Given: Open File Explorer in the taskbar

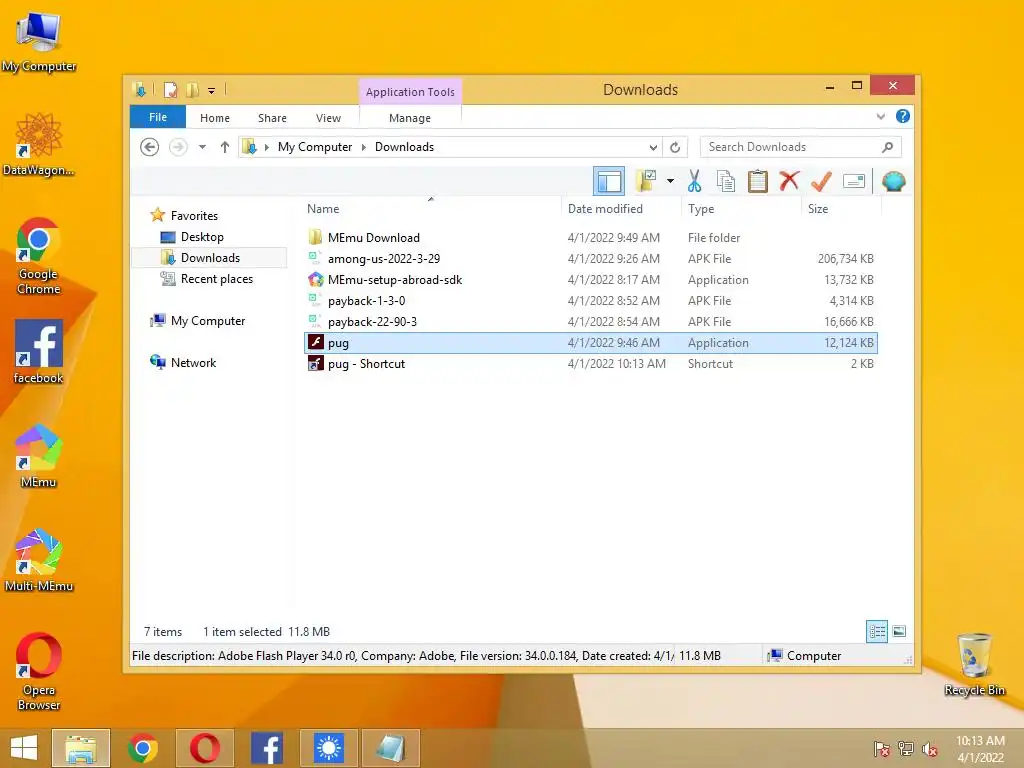Looking at the screenshot, I should 80,748.
